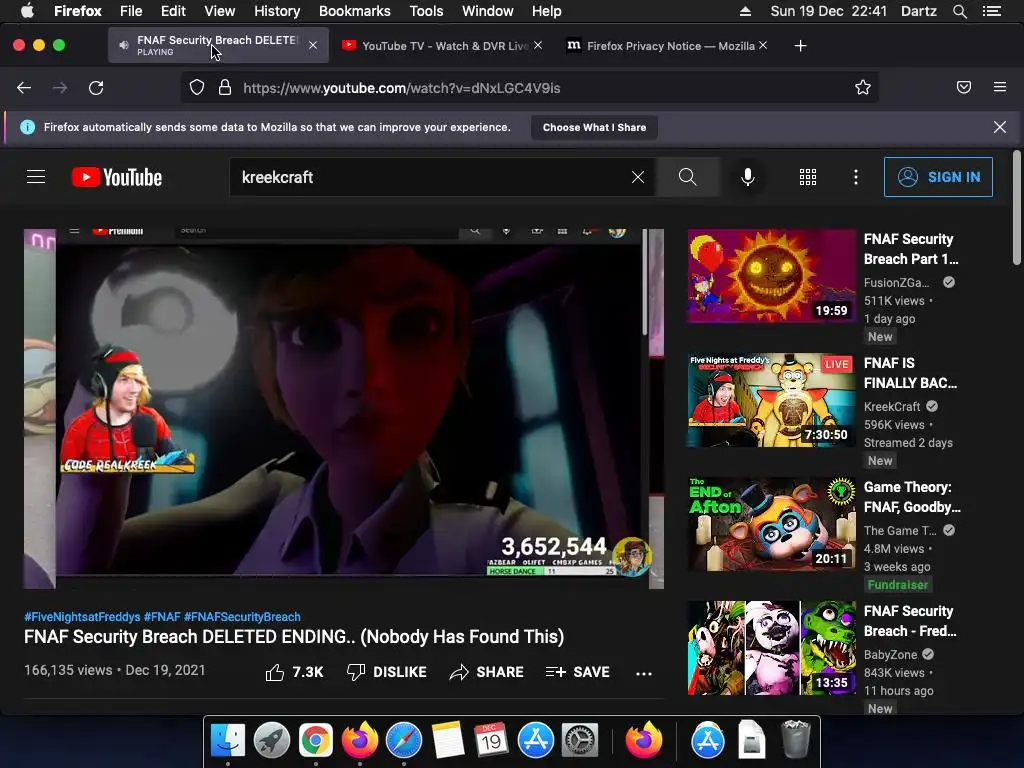Open the #FiveNightsatFreddys hashtag link
The image size is (1024, 768).
82,616
